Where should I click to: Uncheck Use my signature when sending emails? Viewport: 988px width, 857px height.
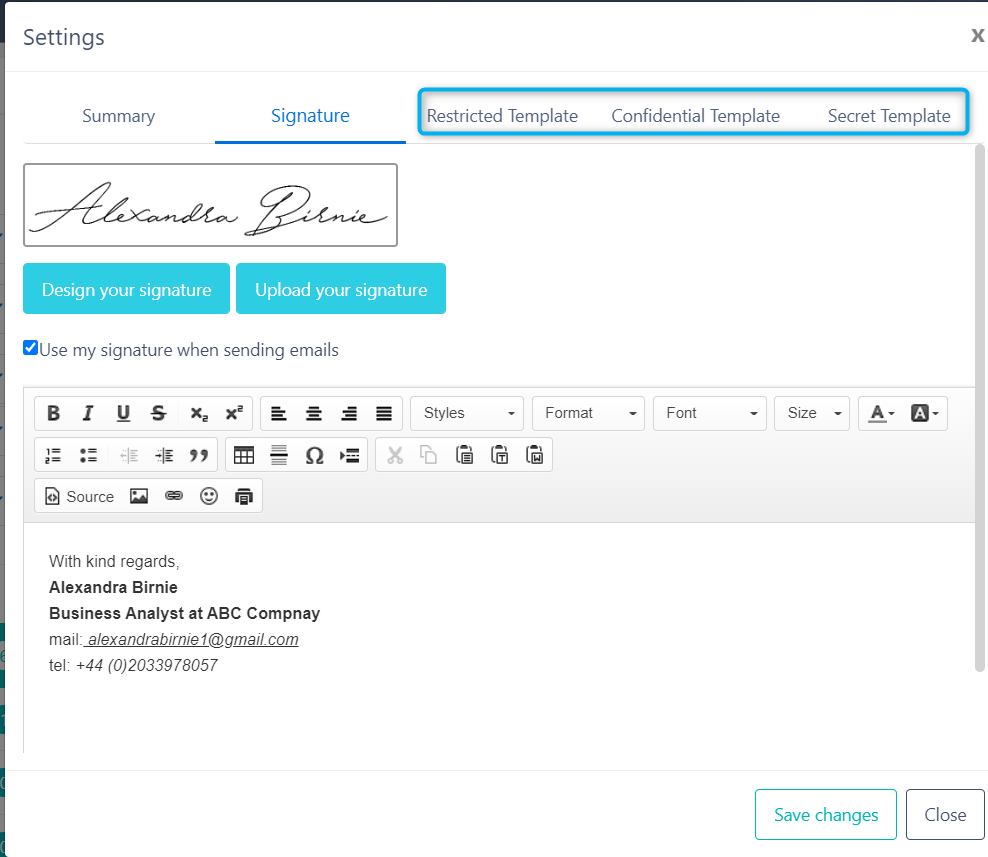point(30,348)
